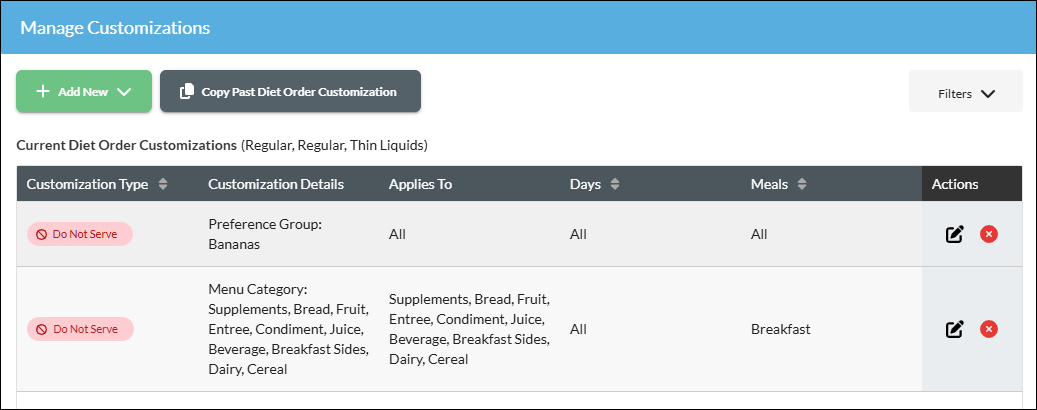Image resolution: width=1037 pixels, height=410 pixels.
Task: Sort the Days column using arrows
Action: point(614,184)
